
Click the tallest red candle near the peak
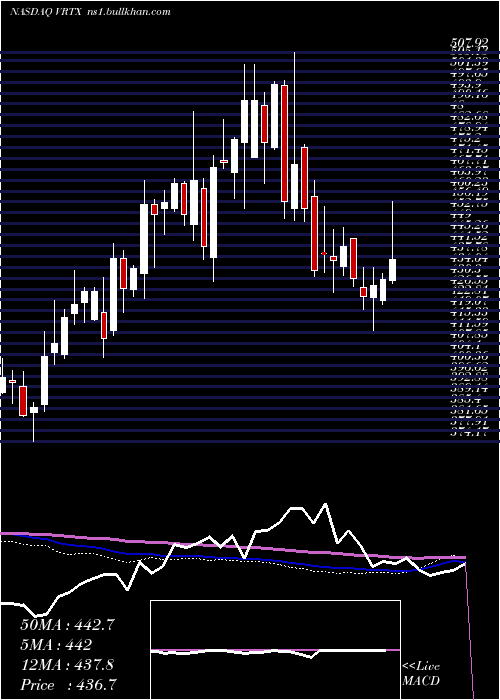pyautogui.click(x=284, y=143)
